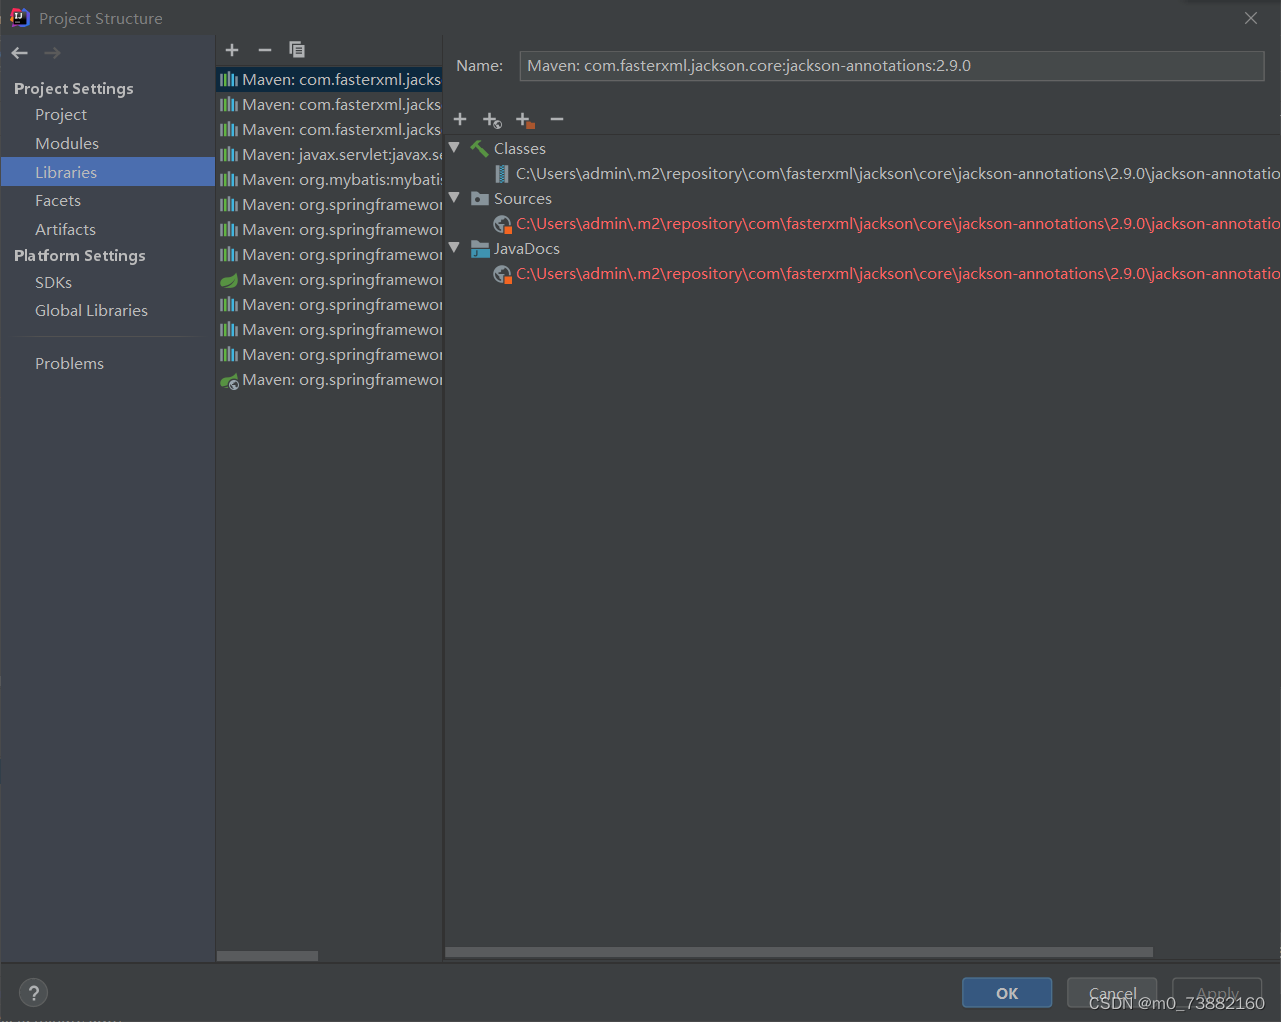Add a new project library
This screenshot has width=1281, height=1022.
[232, 50]
